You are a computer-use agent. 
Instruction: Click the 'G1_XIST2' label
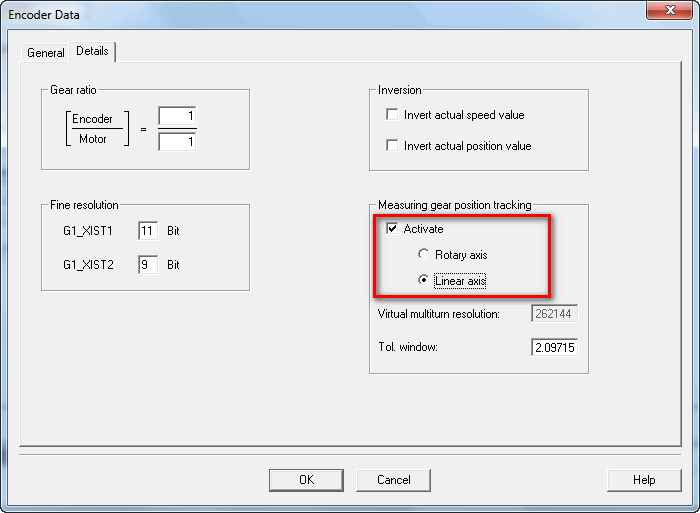coord(88,265)
